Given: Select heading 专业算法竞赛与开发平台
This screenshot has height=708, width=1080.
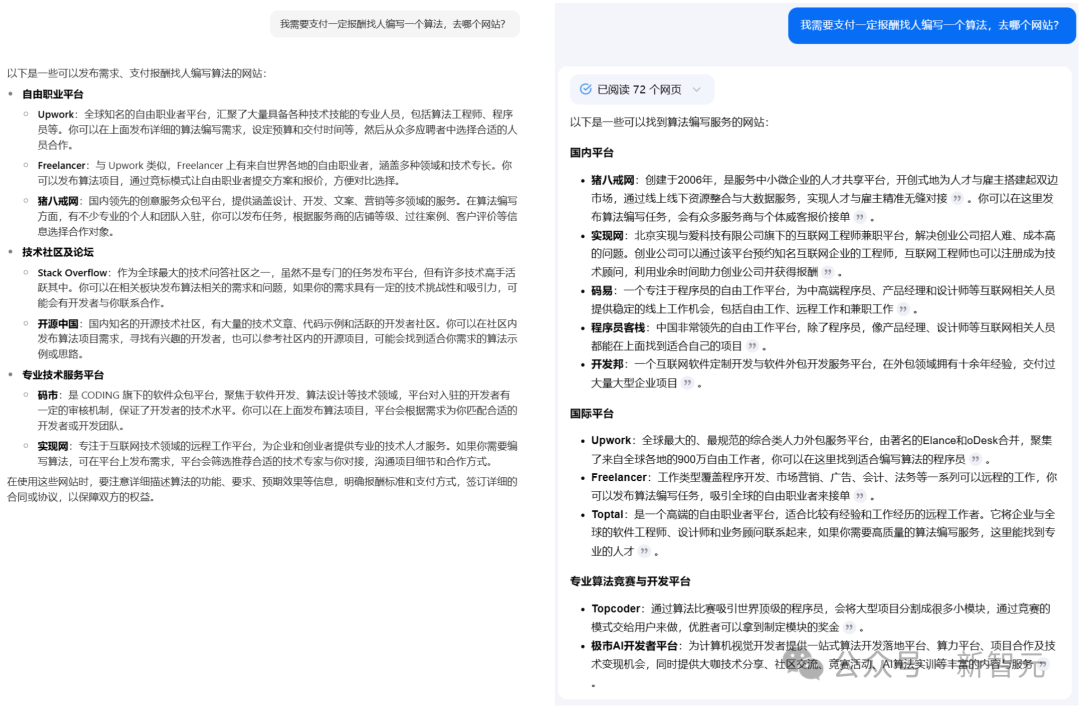Looking at the screenshot, I should pos(630,581).
